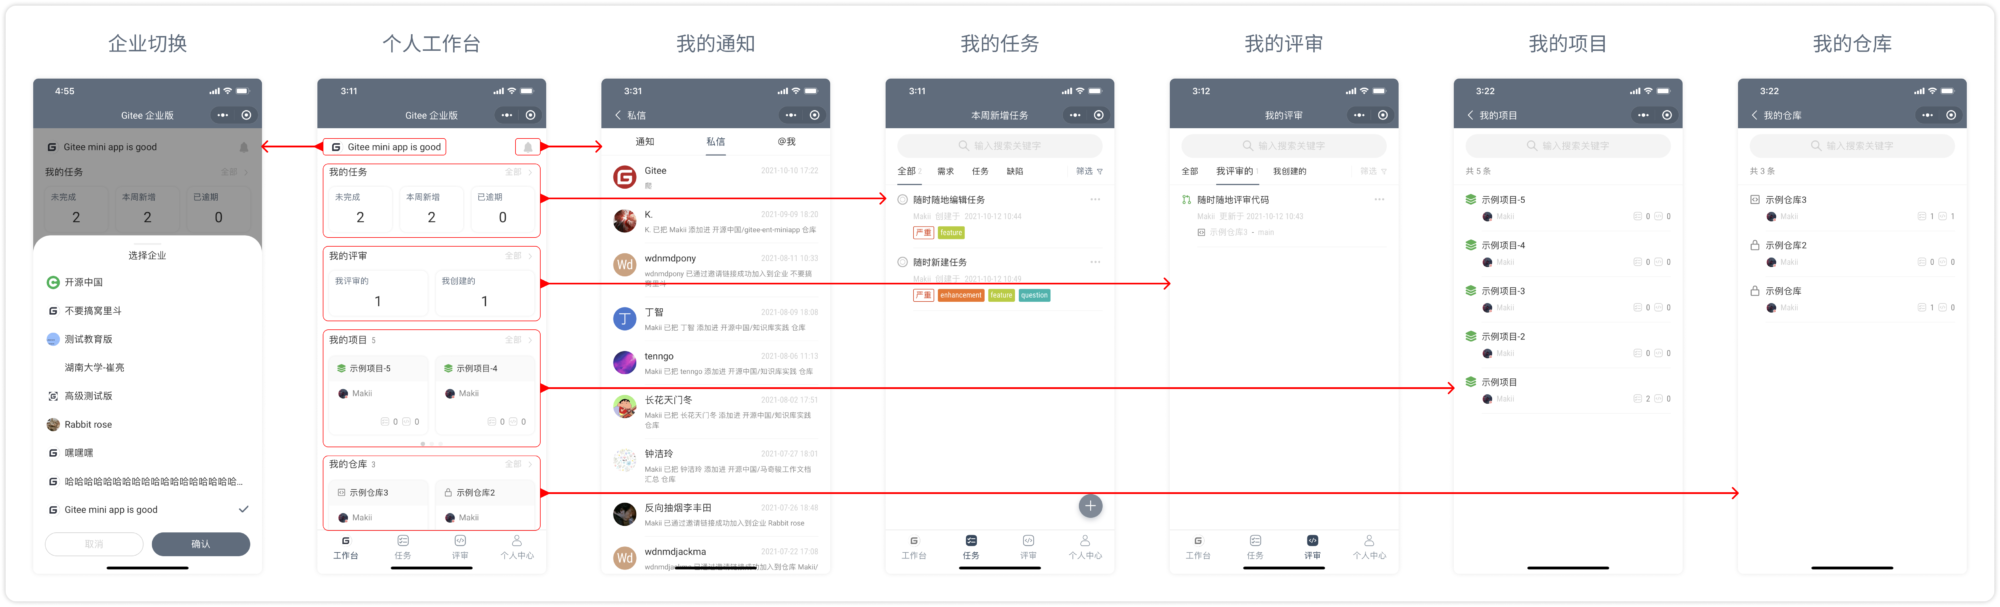Tap the green 开源中国 logo in enterprise picker
Image resolution: width=2000 pixels, height=607 pixels.
tap(53, 282)
